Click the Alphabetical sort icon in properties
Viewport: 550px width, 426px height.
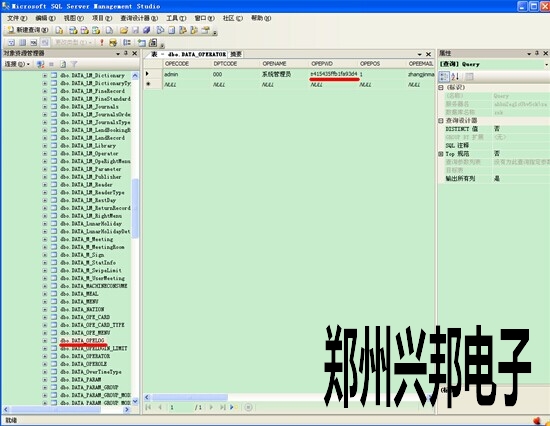[x=455, y=76]
